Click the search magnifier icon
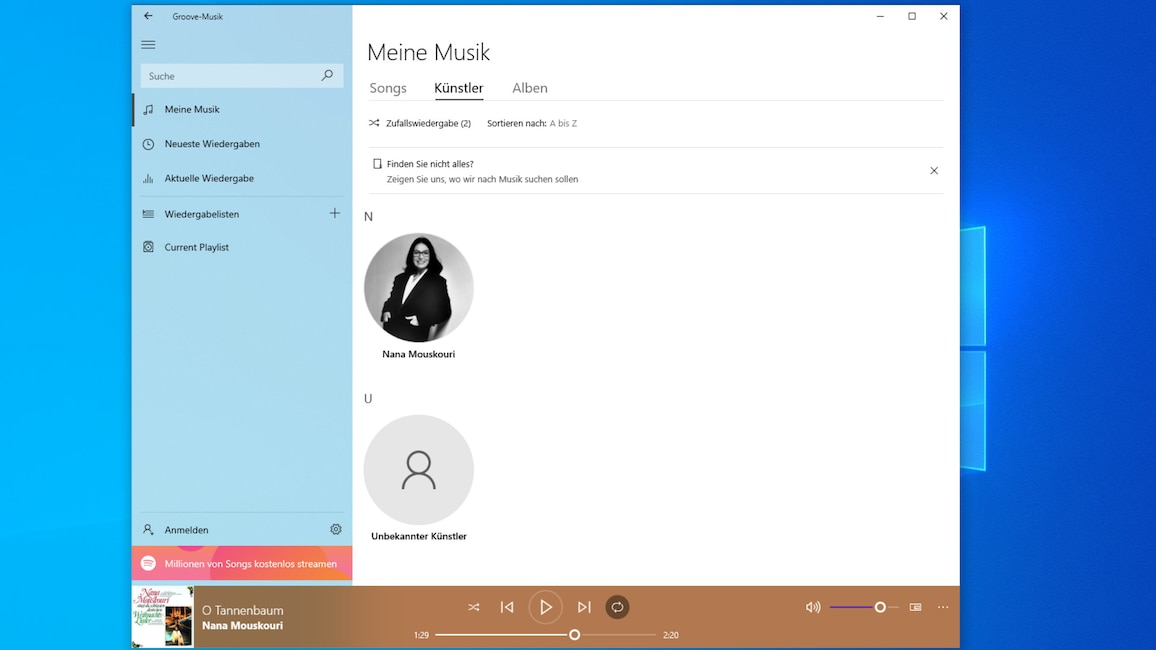 click(327, 75)
